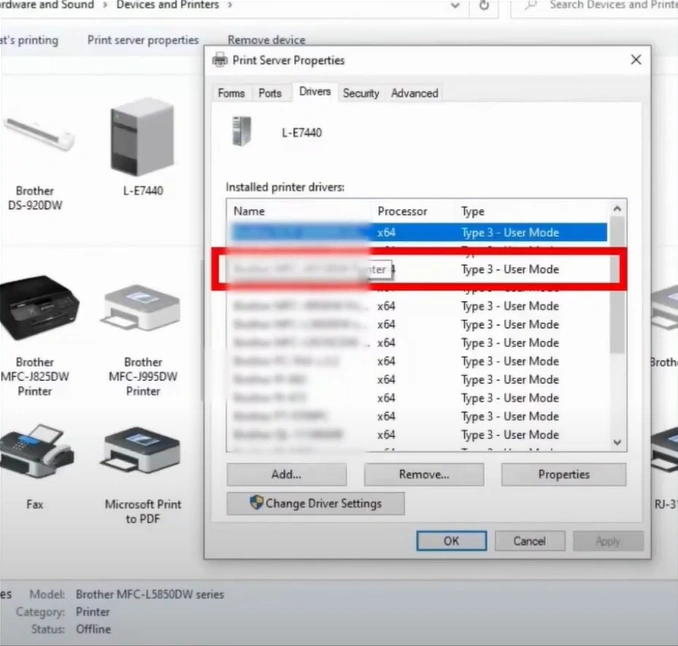Click Change Driver Settings button
Viewport: 678px width, 646px height.
(x=316, y=503)
